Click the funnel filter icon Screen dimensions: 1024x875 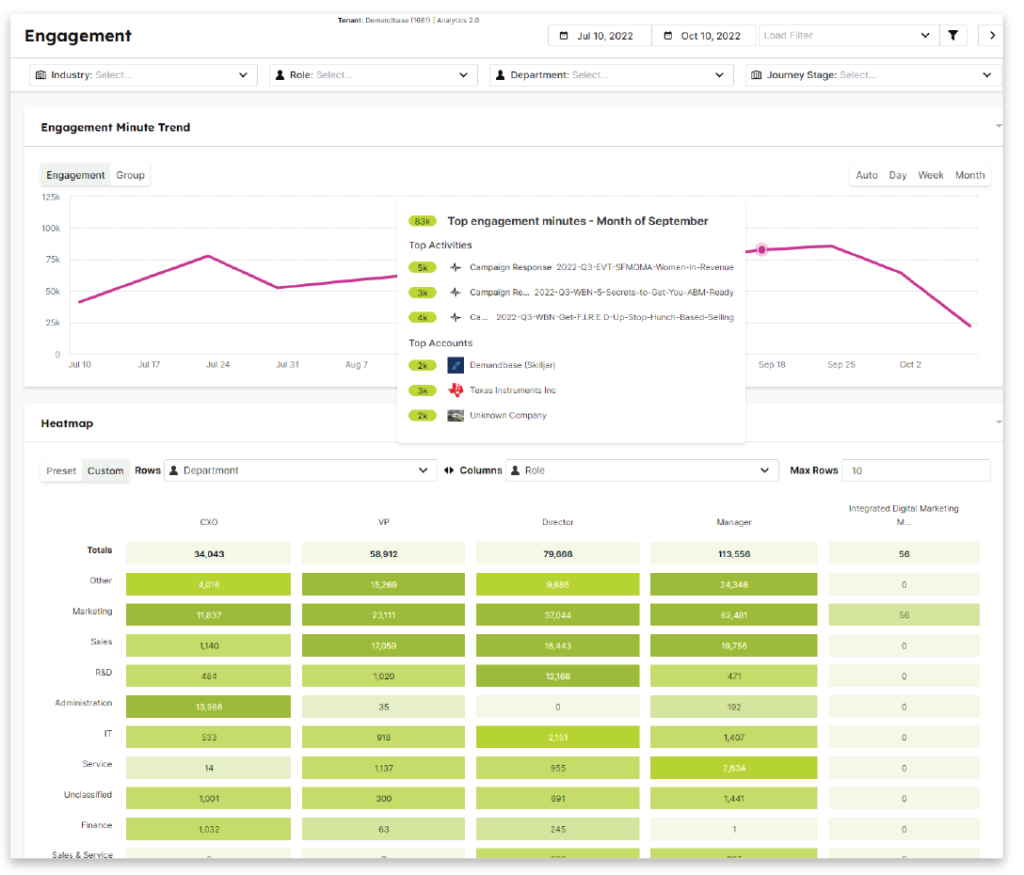pos(953,36)
